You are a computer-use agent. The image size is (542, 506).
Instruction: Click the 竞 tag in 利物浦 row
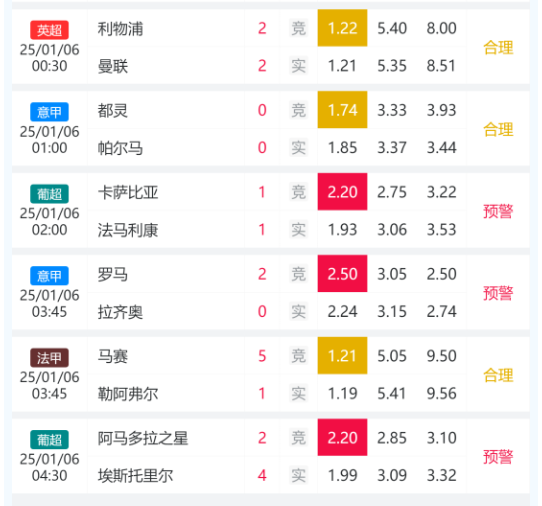point(298,28)
